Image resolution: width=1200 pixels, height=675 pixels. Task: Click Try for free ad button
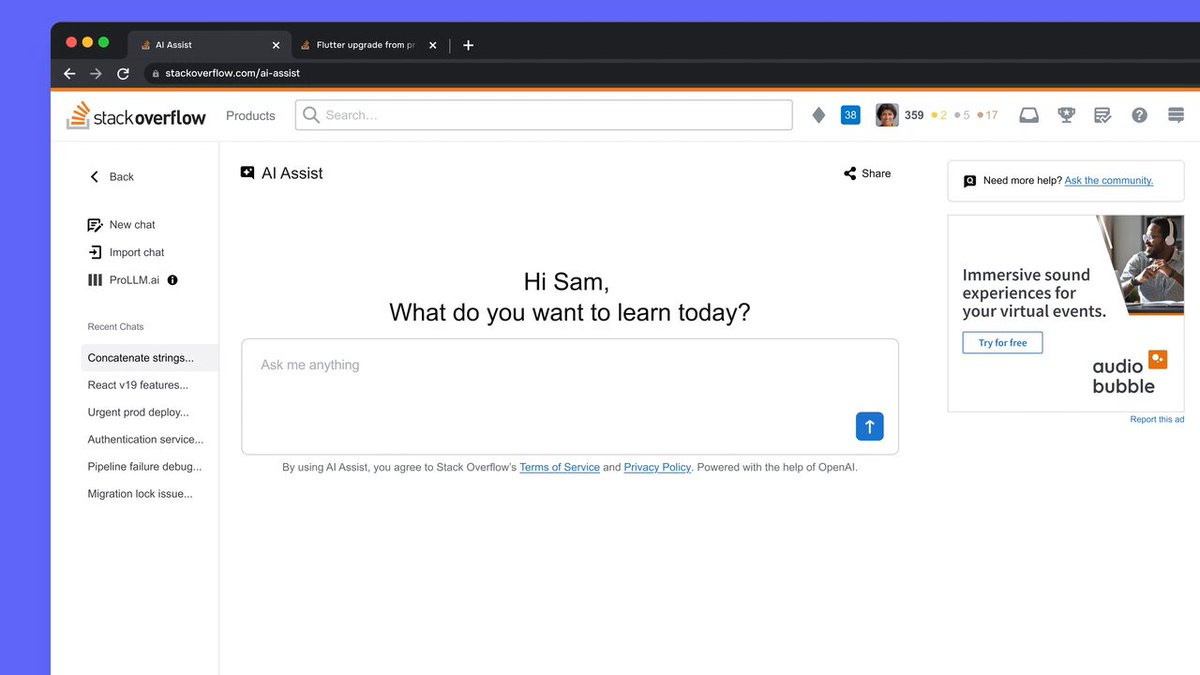pos(1002,343)
